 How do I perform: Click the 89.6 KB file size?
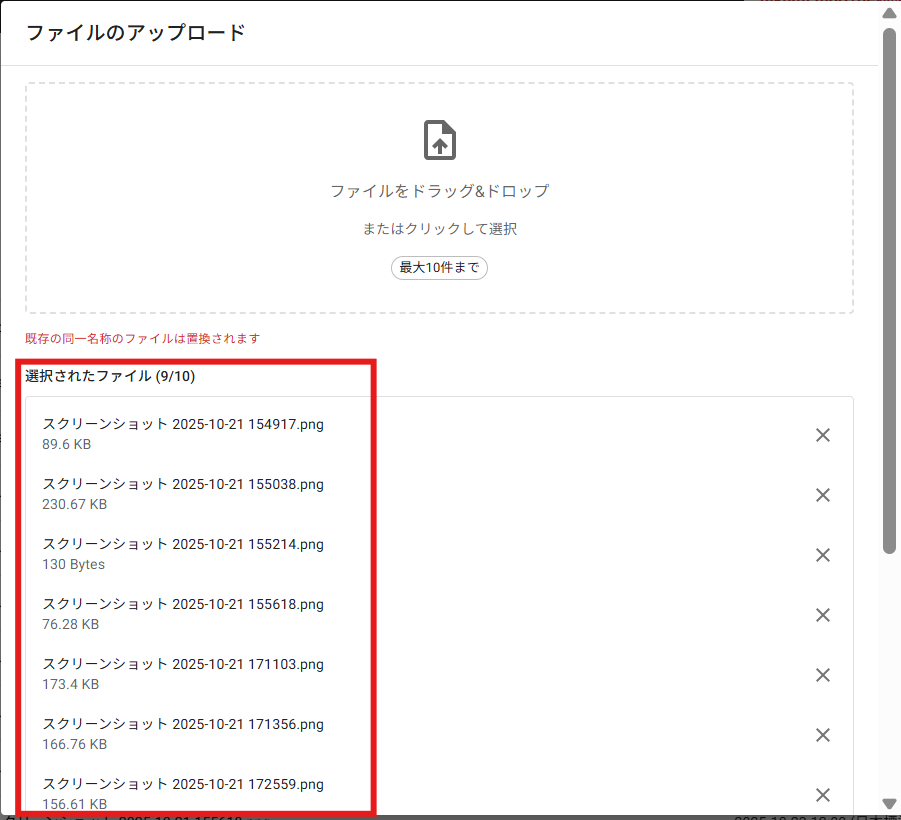pyautogui.click(x=67, y=444)
